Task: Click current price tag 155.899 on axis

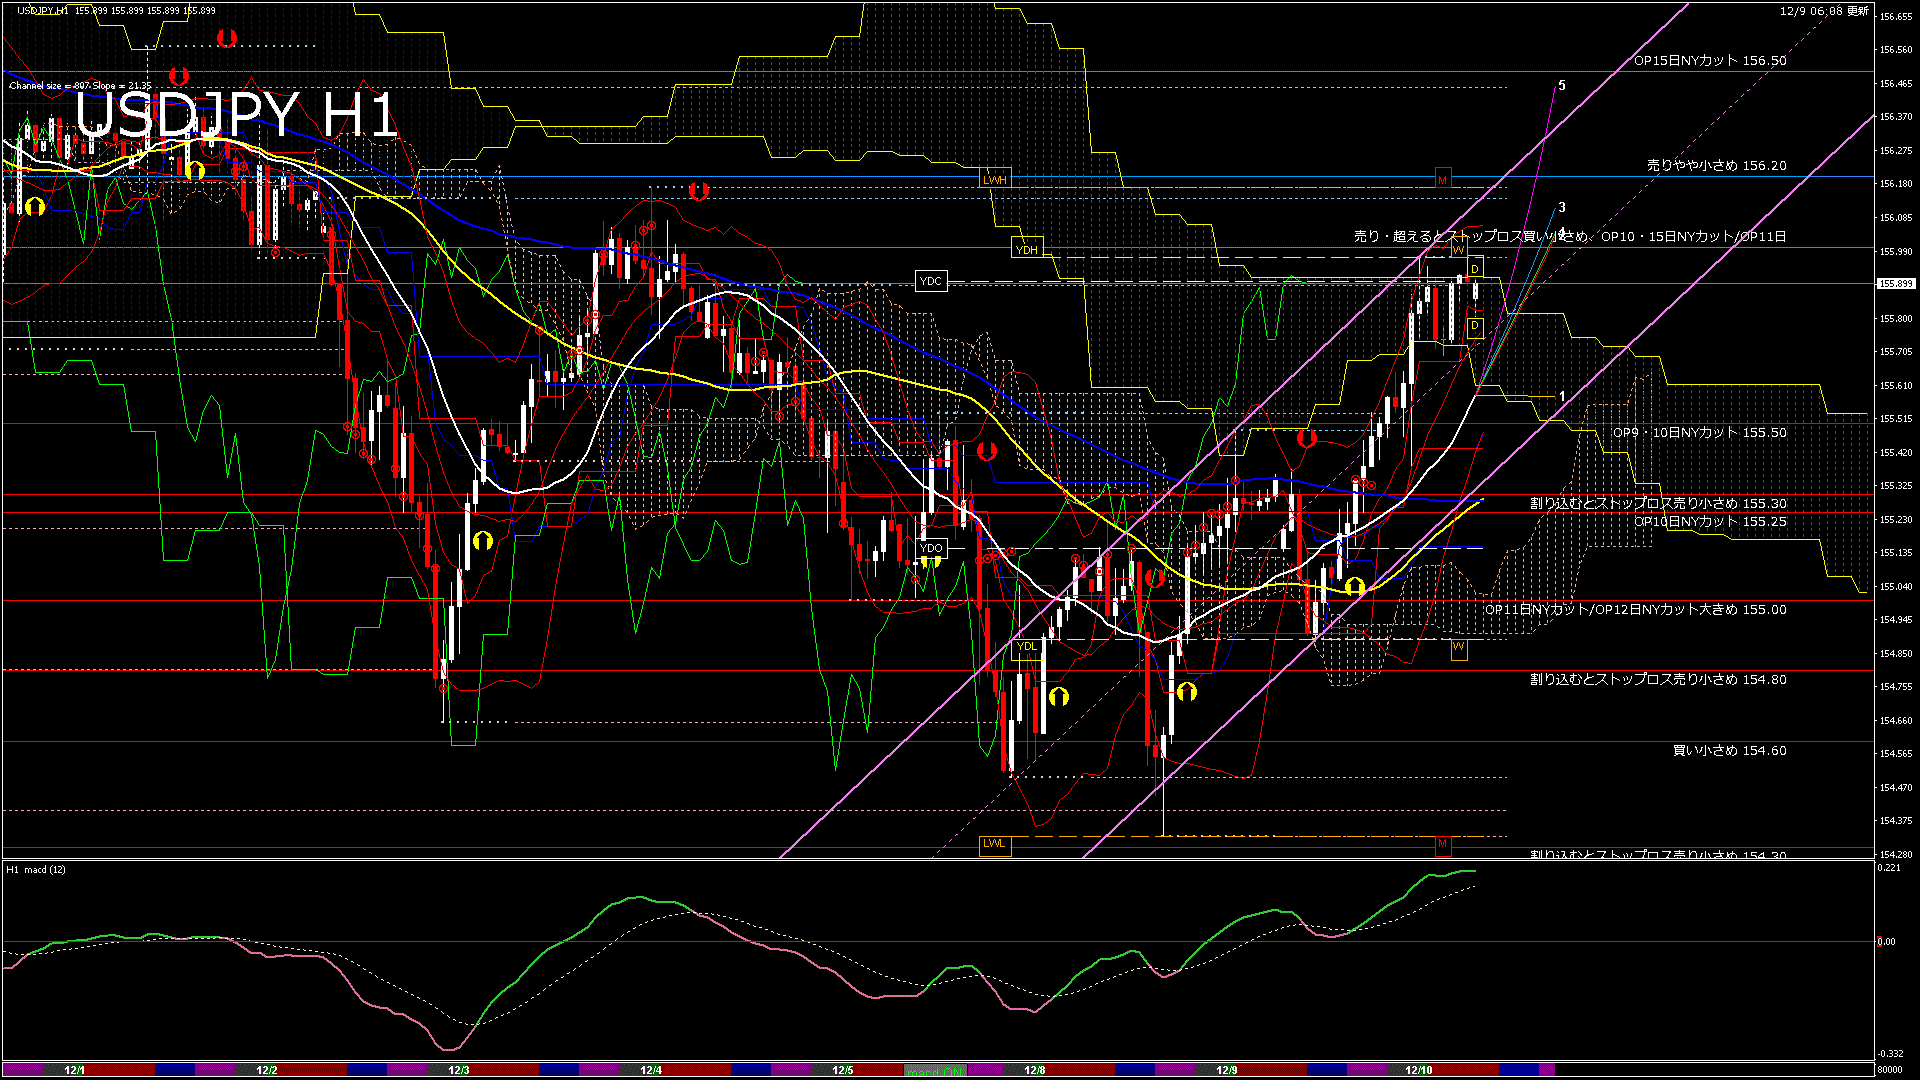Action: [x=1895, y=284]
